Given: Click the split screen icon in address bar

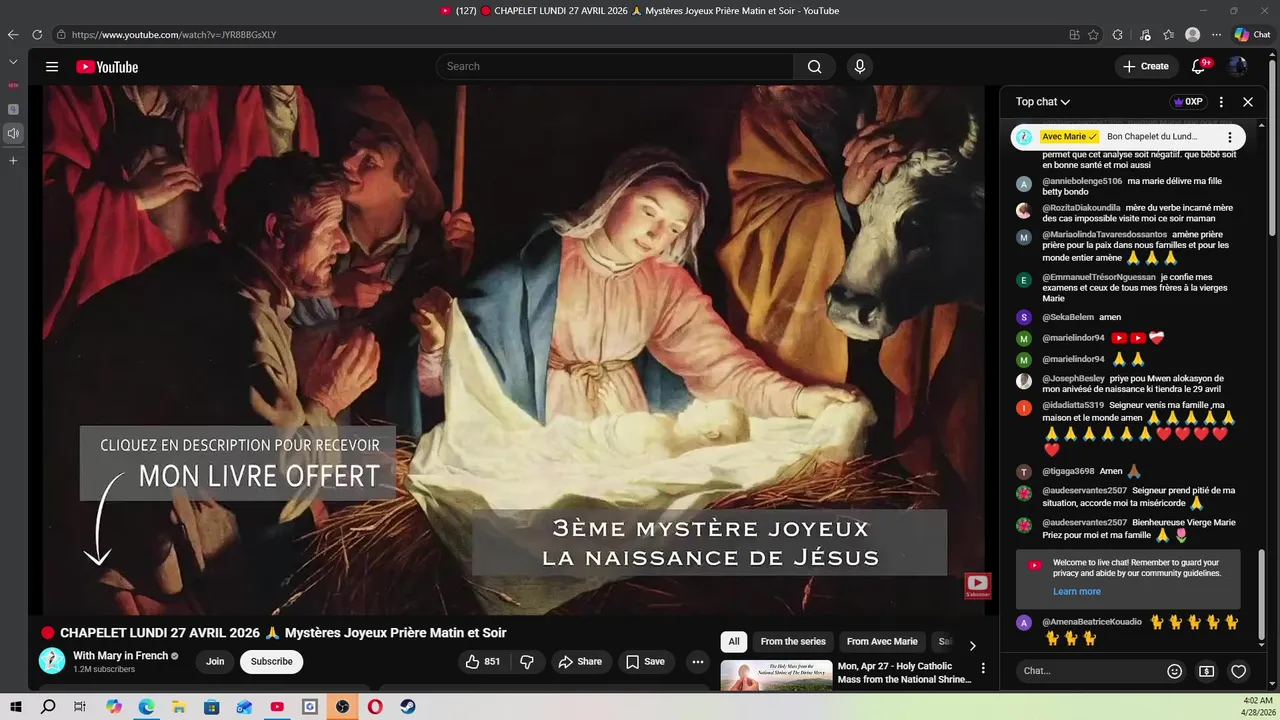Looking at the screenshot, I should click(1075, 34).
